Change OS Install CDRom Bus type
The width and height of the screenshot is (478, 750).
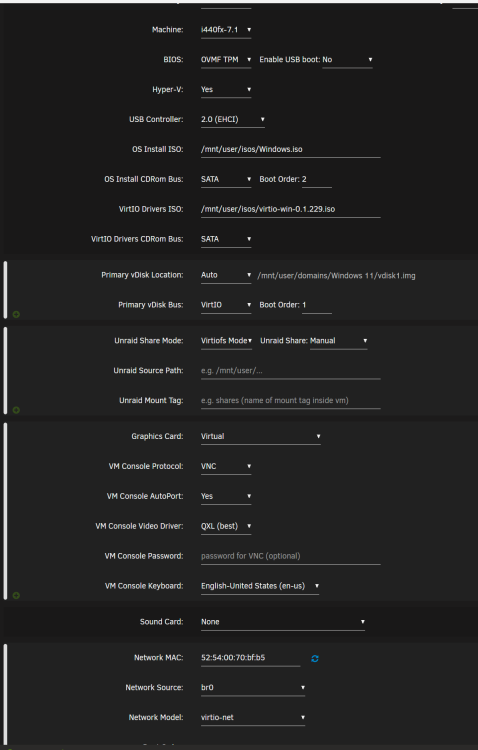click(226, 179)
